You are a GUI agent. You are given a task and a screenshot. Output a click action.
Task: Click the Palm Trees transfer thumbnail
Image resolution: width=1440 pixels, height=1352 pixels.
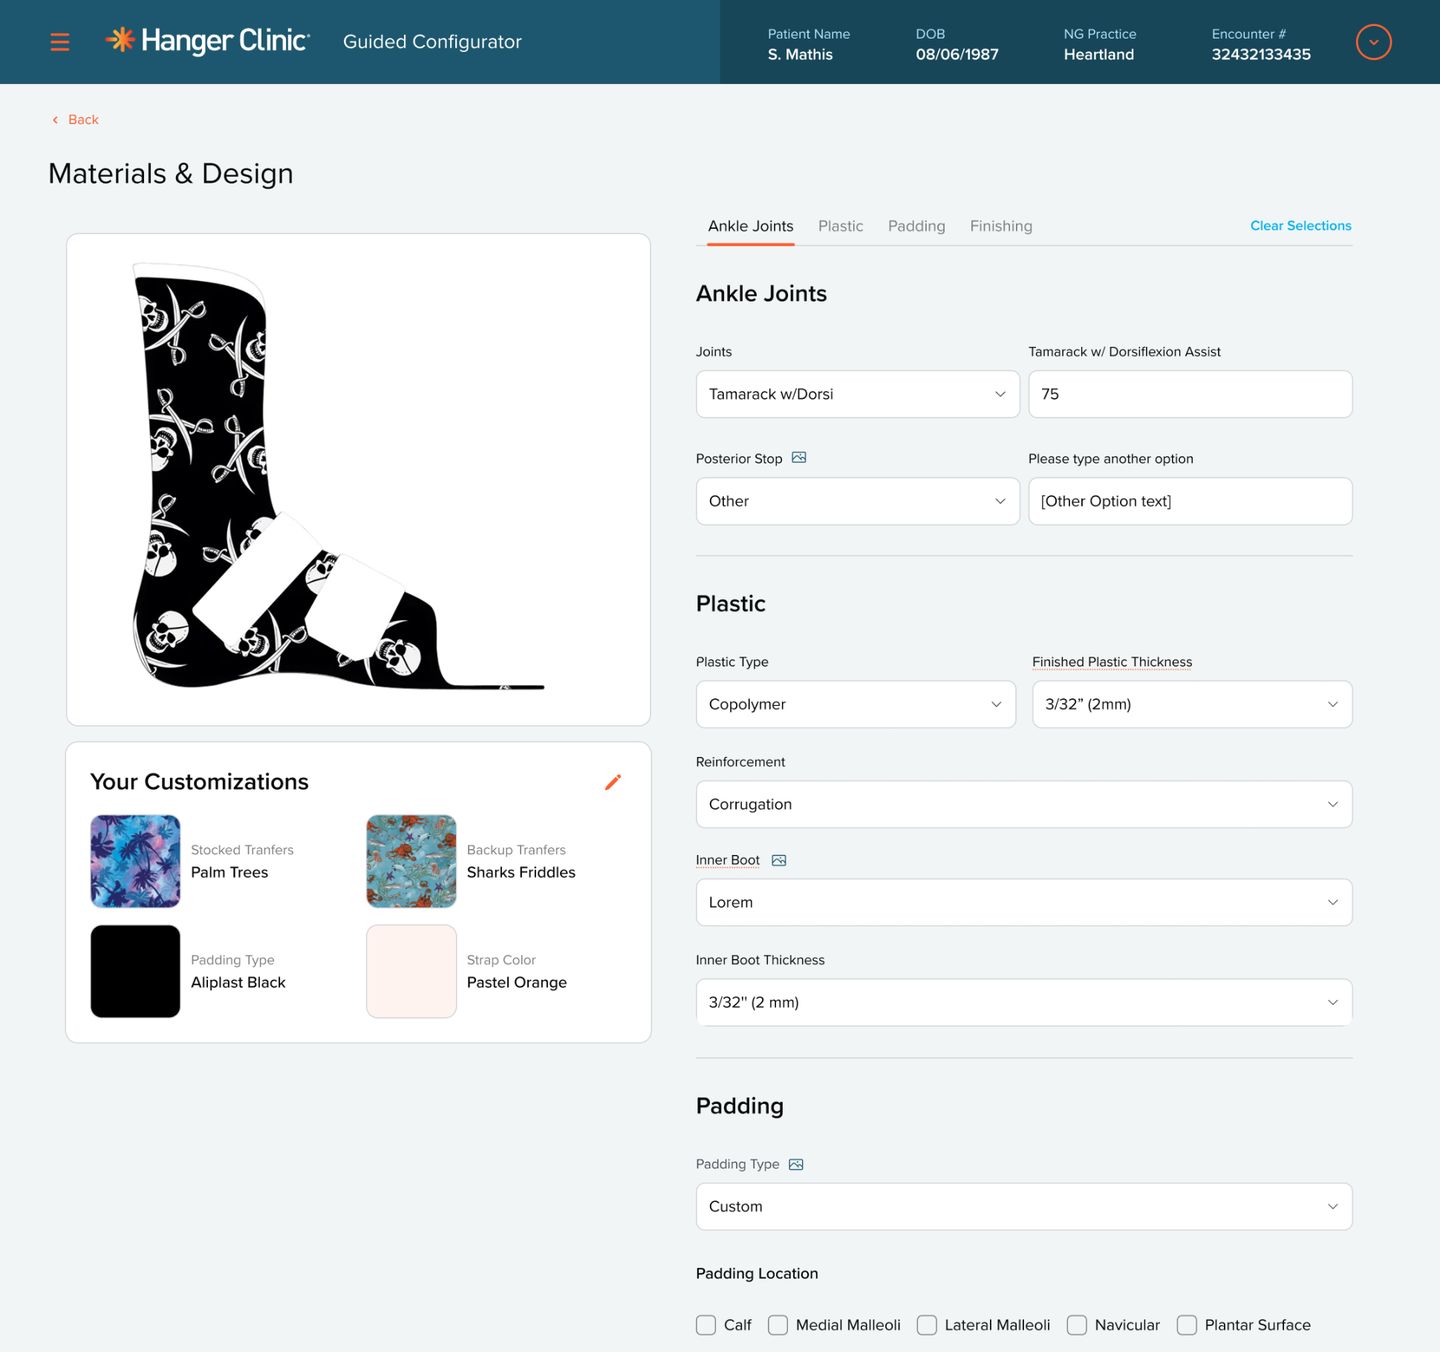pyautogui.click(x=135, y=861)
